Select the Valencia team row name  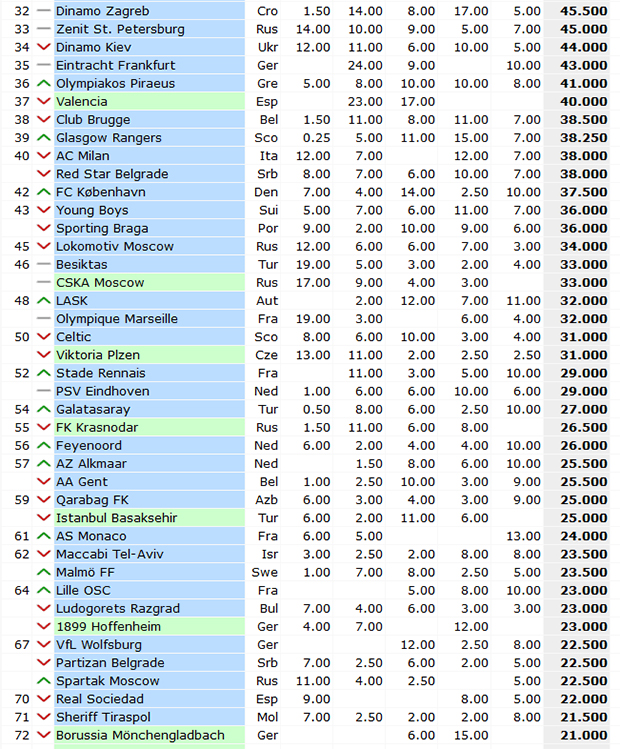[x=82, y=101]
